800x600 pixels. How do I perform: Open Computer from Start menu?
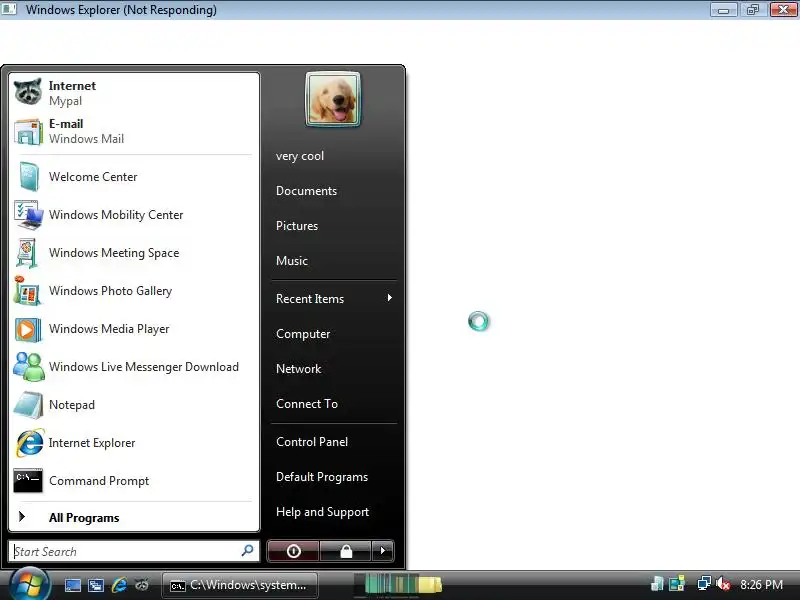coord(303,334)
